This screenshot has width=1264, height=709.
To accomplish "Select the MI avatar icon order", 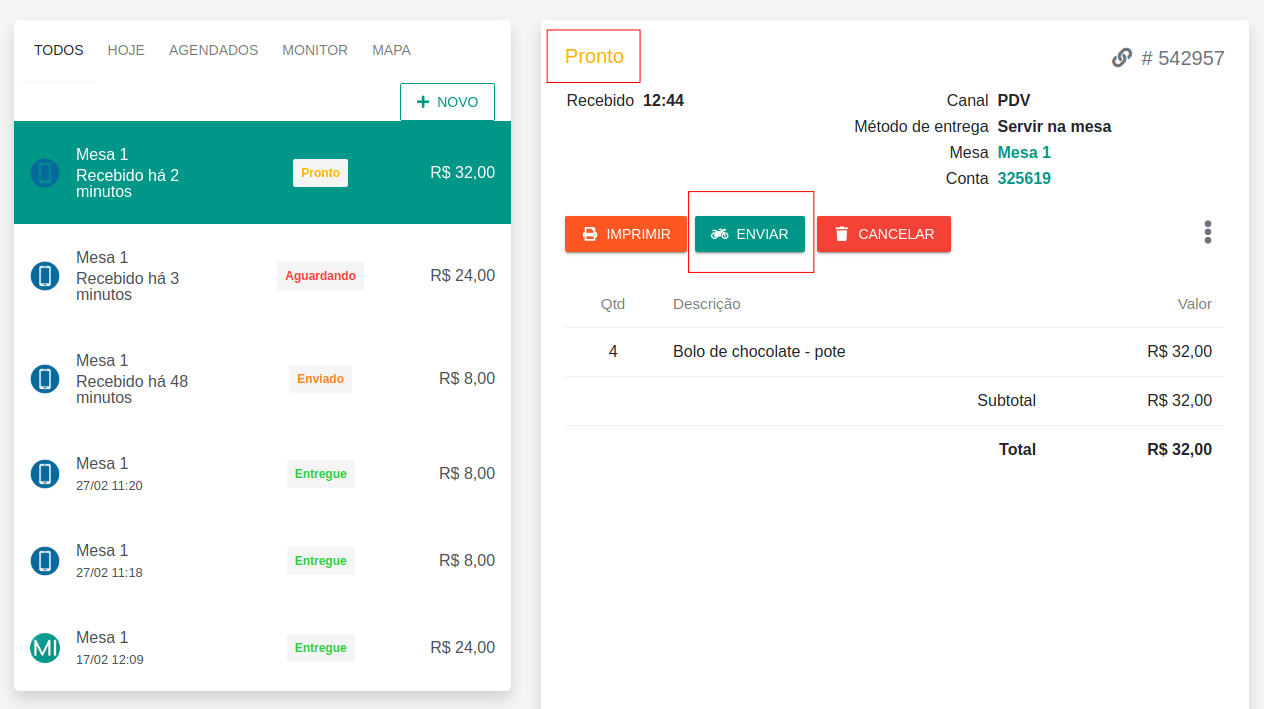I will tap(44, 648).
